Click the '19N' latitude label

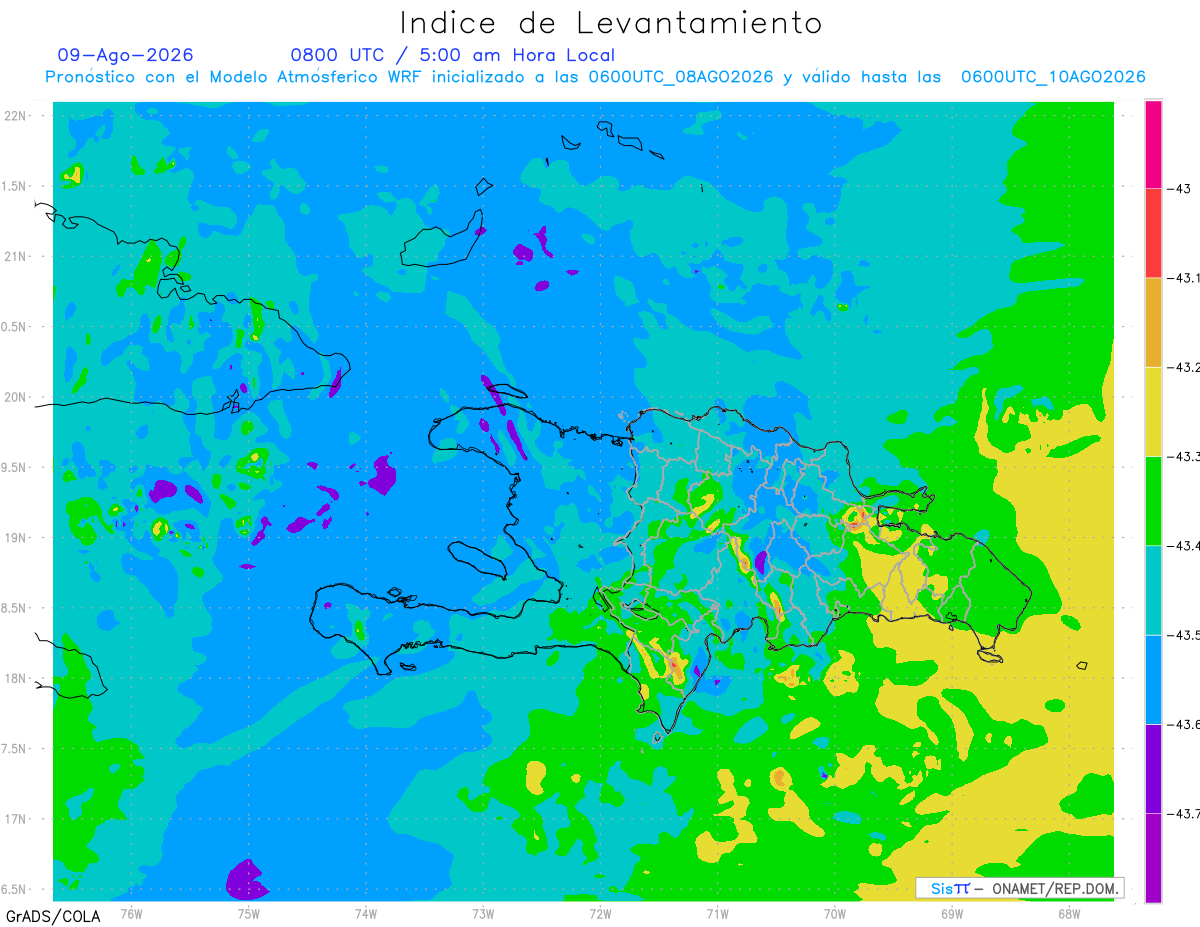click(x=17, y=538)
